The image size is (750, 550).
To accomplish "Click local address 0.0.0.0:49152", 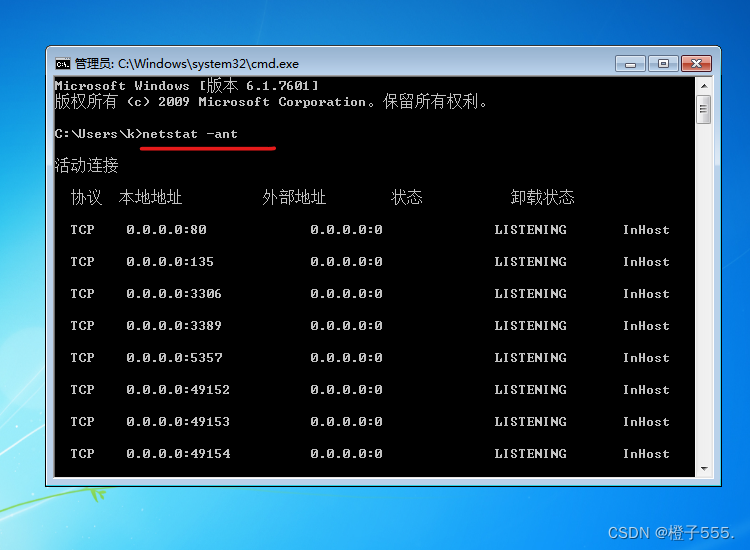I will pos(178,390).
